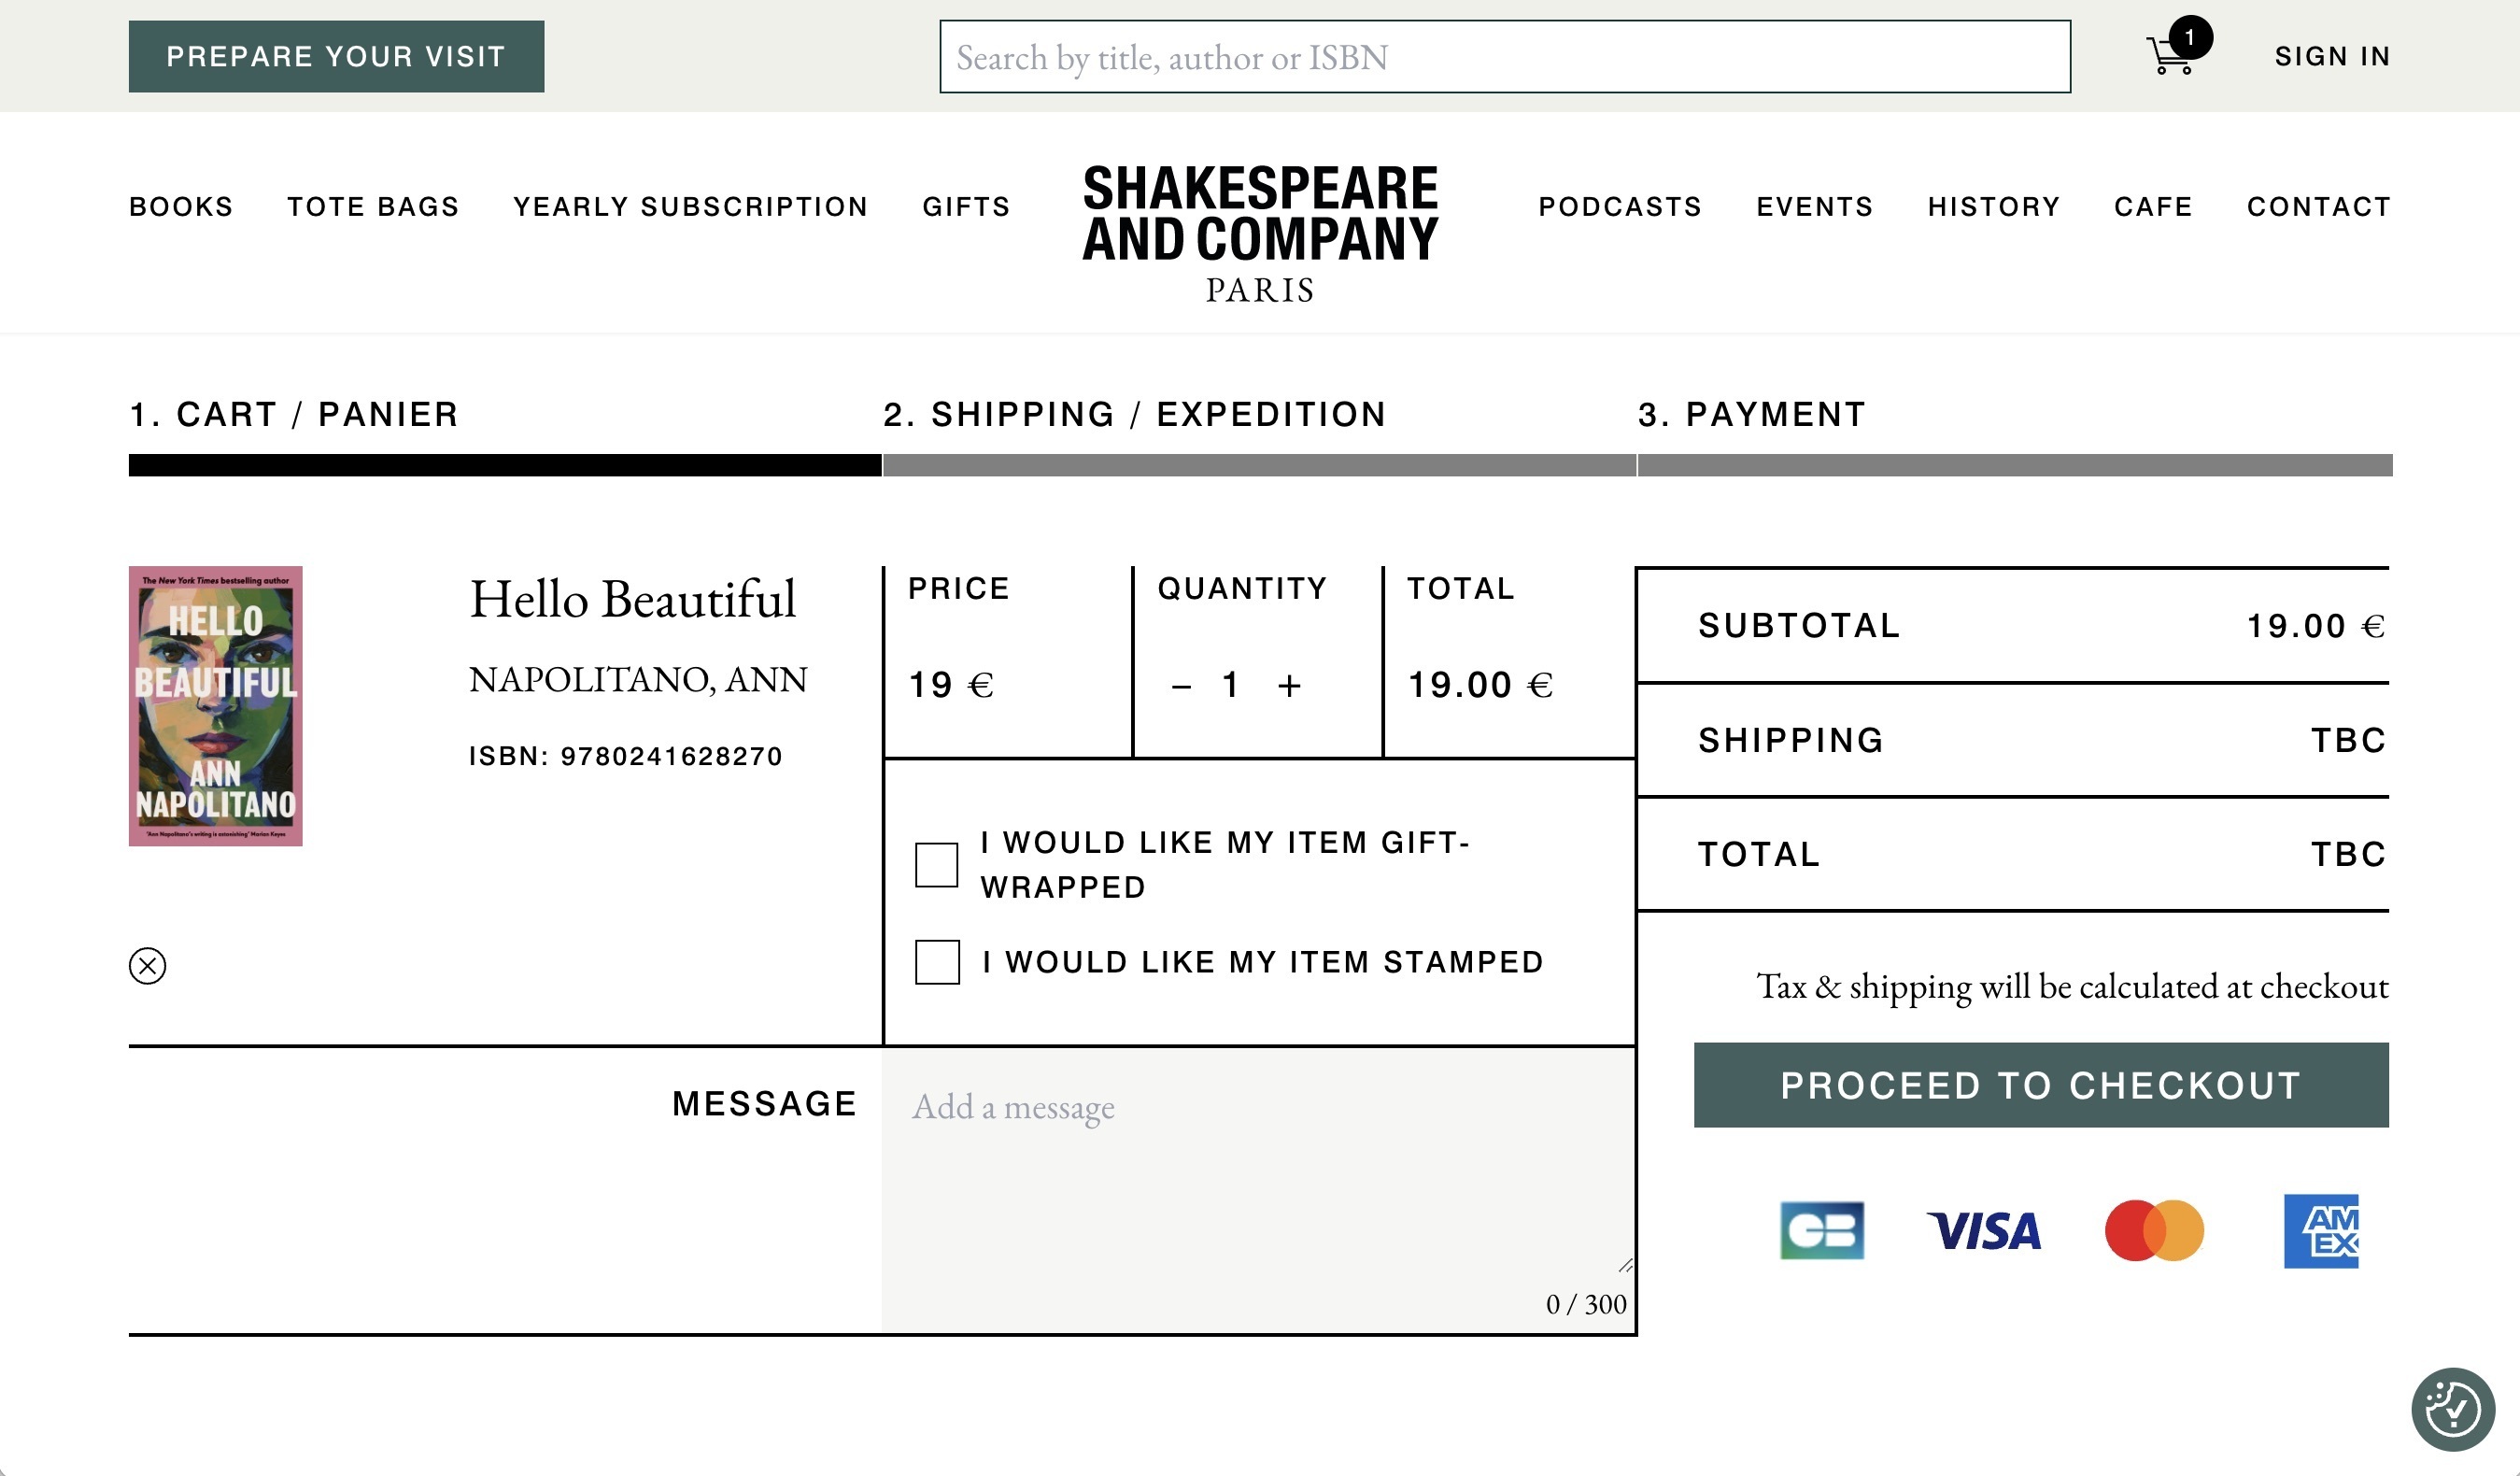Remove Hello Beautiful with the circled X
2520x1476 pixels.
click(147, 965)
